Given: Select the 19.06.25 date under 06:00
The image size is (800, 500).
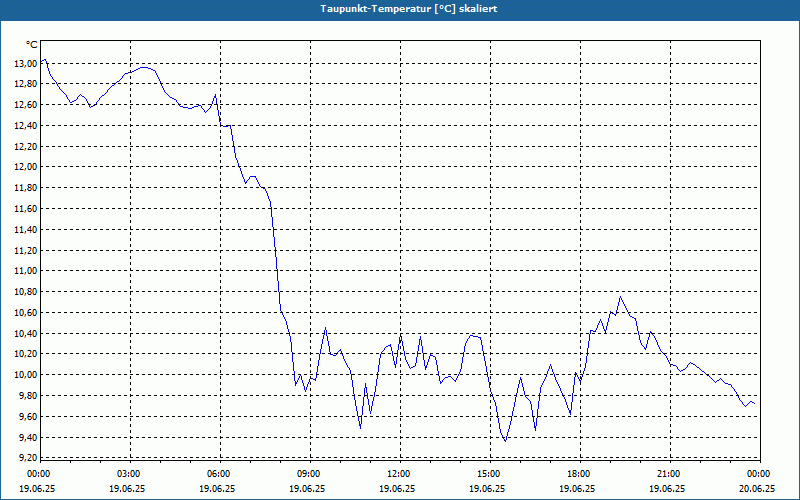Looking at the screenshot, I should tap(217, 488).
